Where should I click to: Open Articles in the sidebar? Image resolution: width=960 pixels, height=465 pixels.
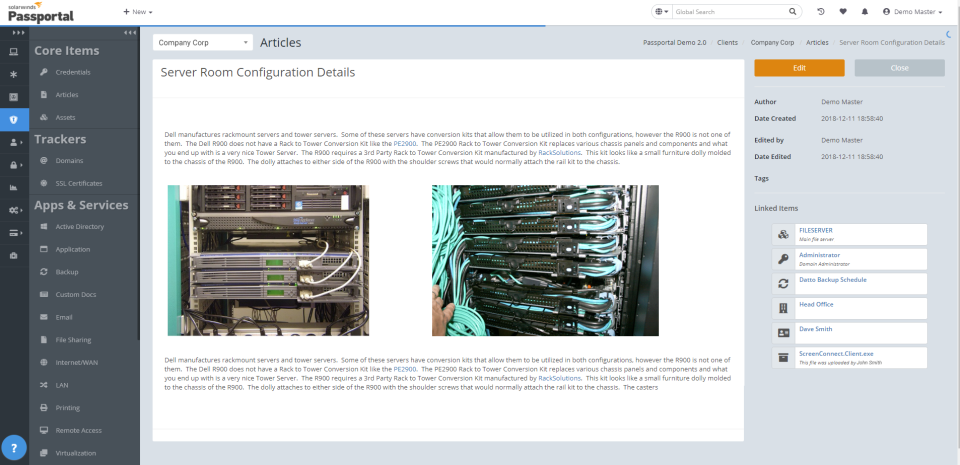(67, 95)
